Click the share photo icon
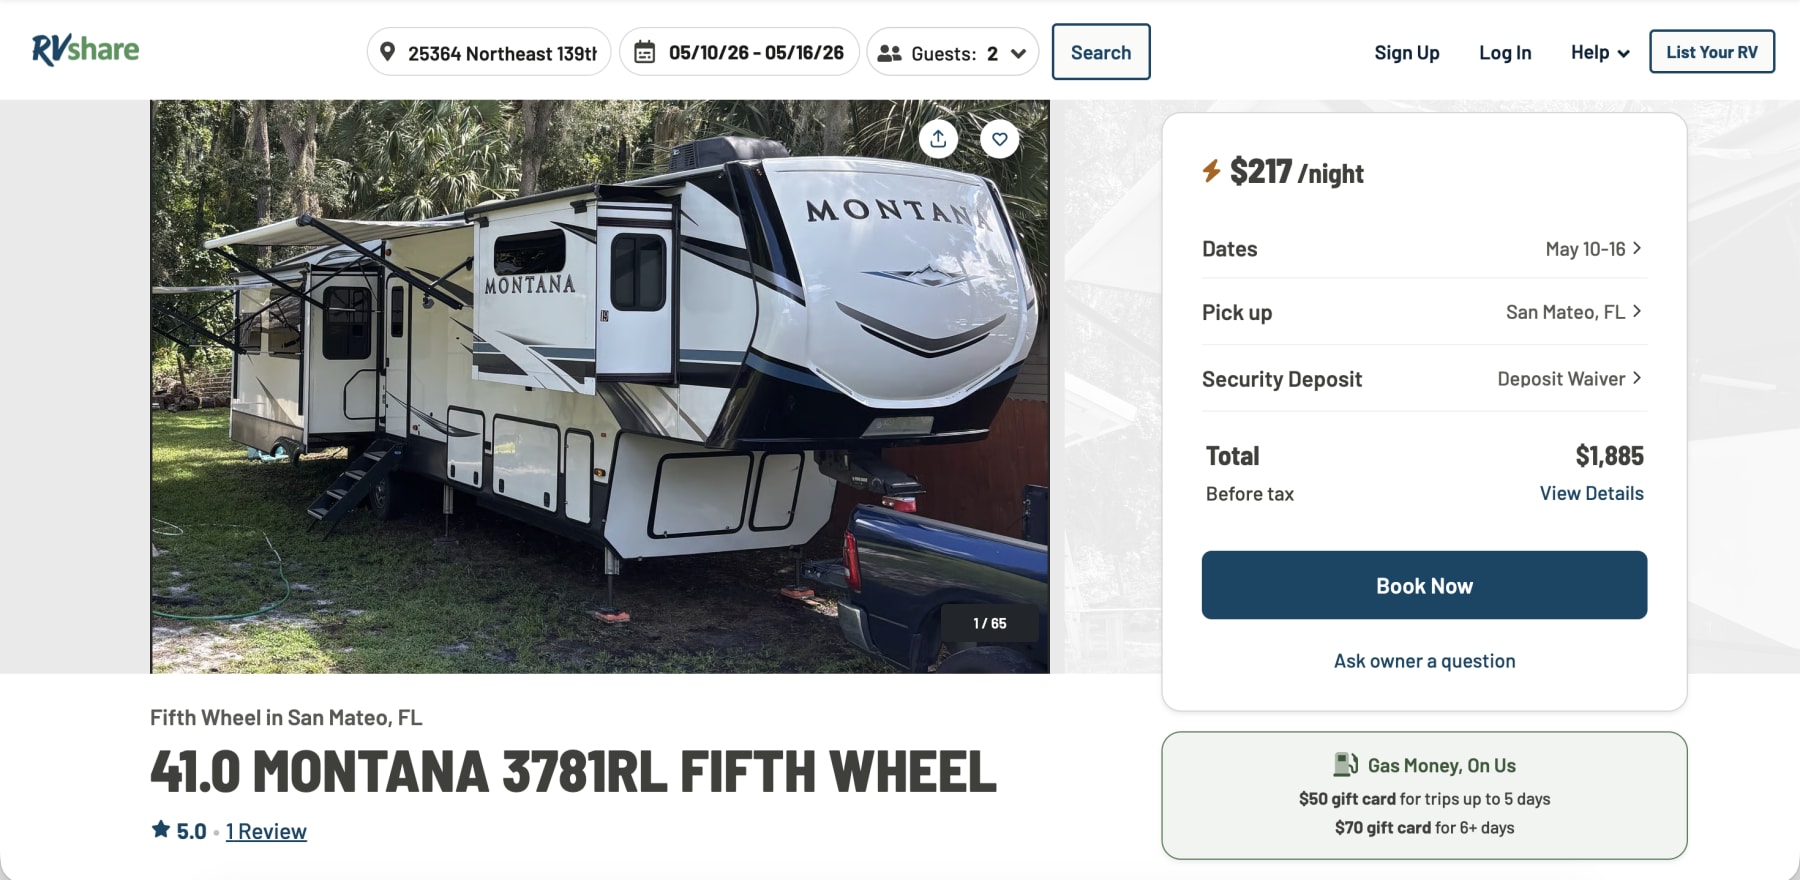This screenshot has height=880, width=1800. 938,139
